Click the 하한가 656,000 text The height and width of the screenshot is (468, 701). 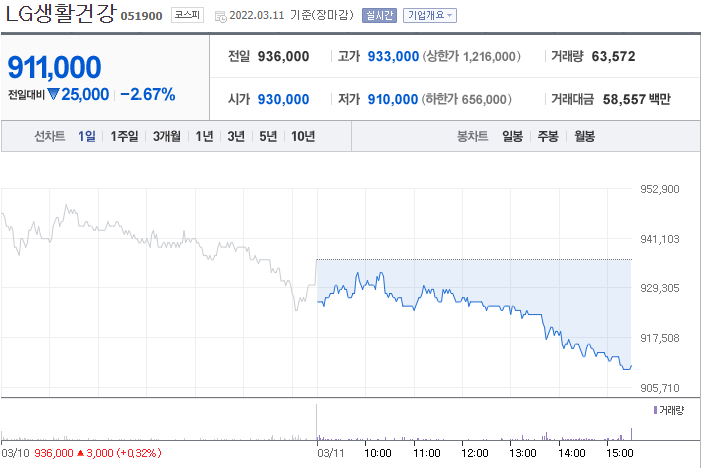[466, 99]
